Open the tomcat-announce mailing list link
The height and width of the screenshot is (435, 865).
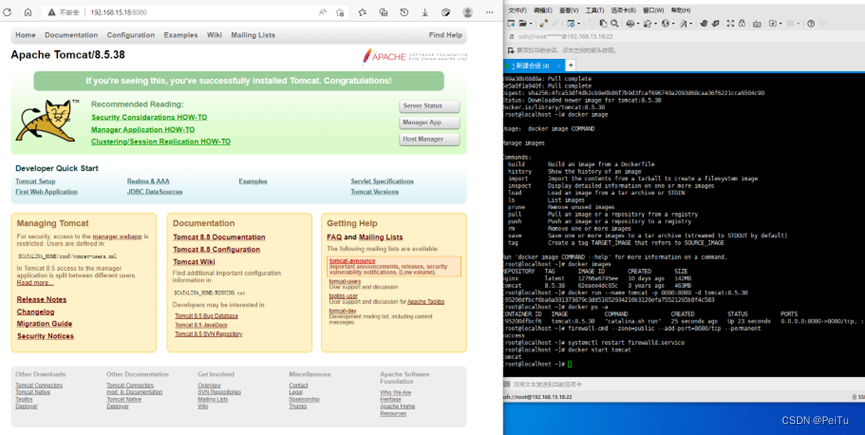tap(352, 261)
